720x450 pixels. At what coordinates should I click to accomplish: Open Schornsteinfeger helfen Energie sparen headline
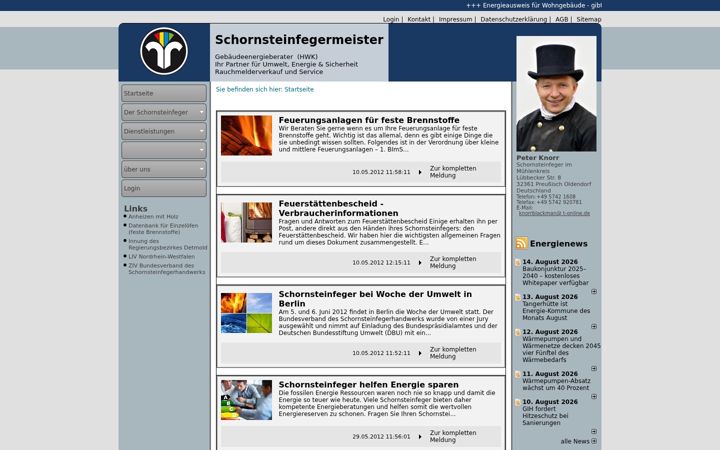coord(368,384)
